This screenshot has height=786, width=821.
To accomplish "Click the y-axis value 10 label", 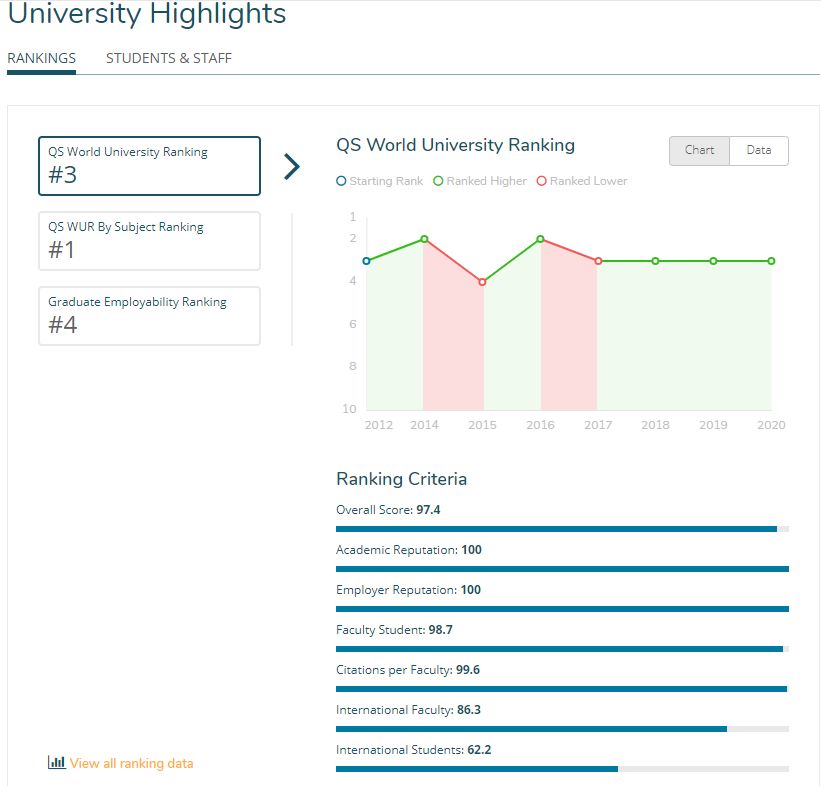I will click(349, 409).
